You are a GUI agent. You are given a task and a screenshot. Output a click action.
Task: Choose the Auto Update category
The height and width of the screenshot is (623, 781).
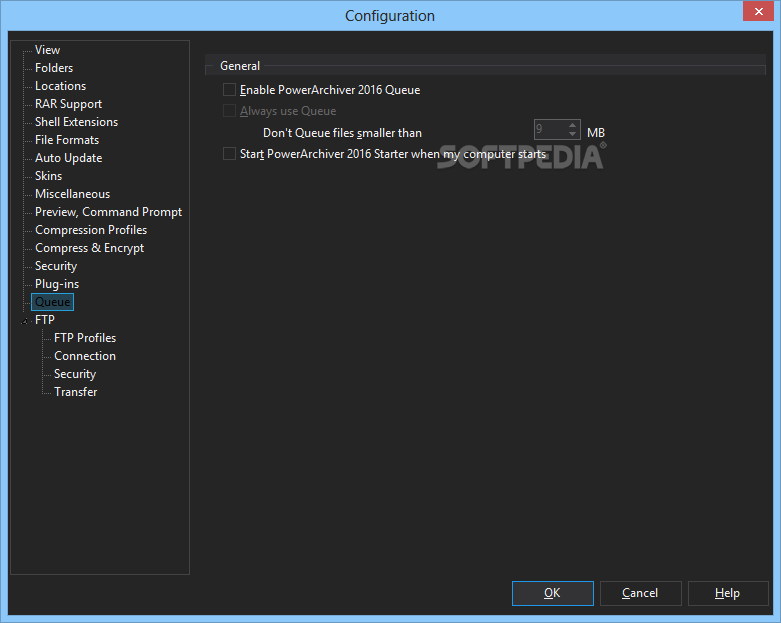point(68,158)
